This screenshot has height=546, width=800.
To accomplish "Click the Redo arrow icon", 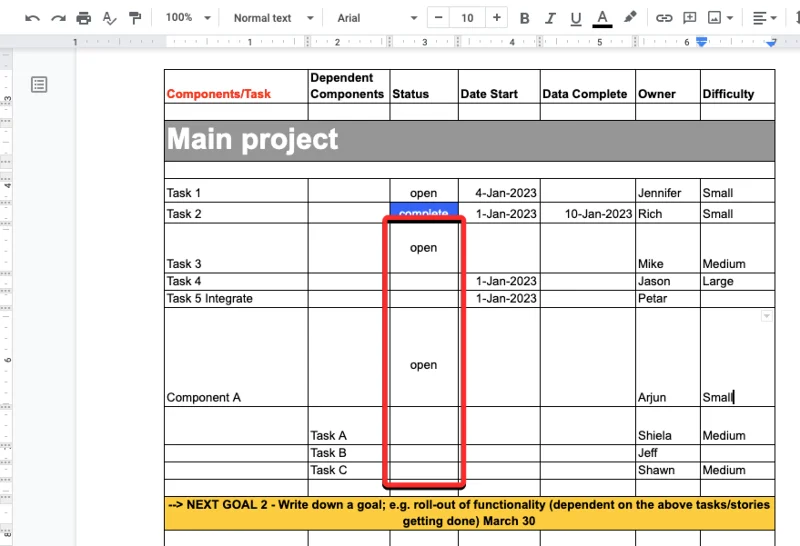I will coord(58,18).
